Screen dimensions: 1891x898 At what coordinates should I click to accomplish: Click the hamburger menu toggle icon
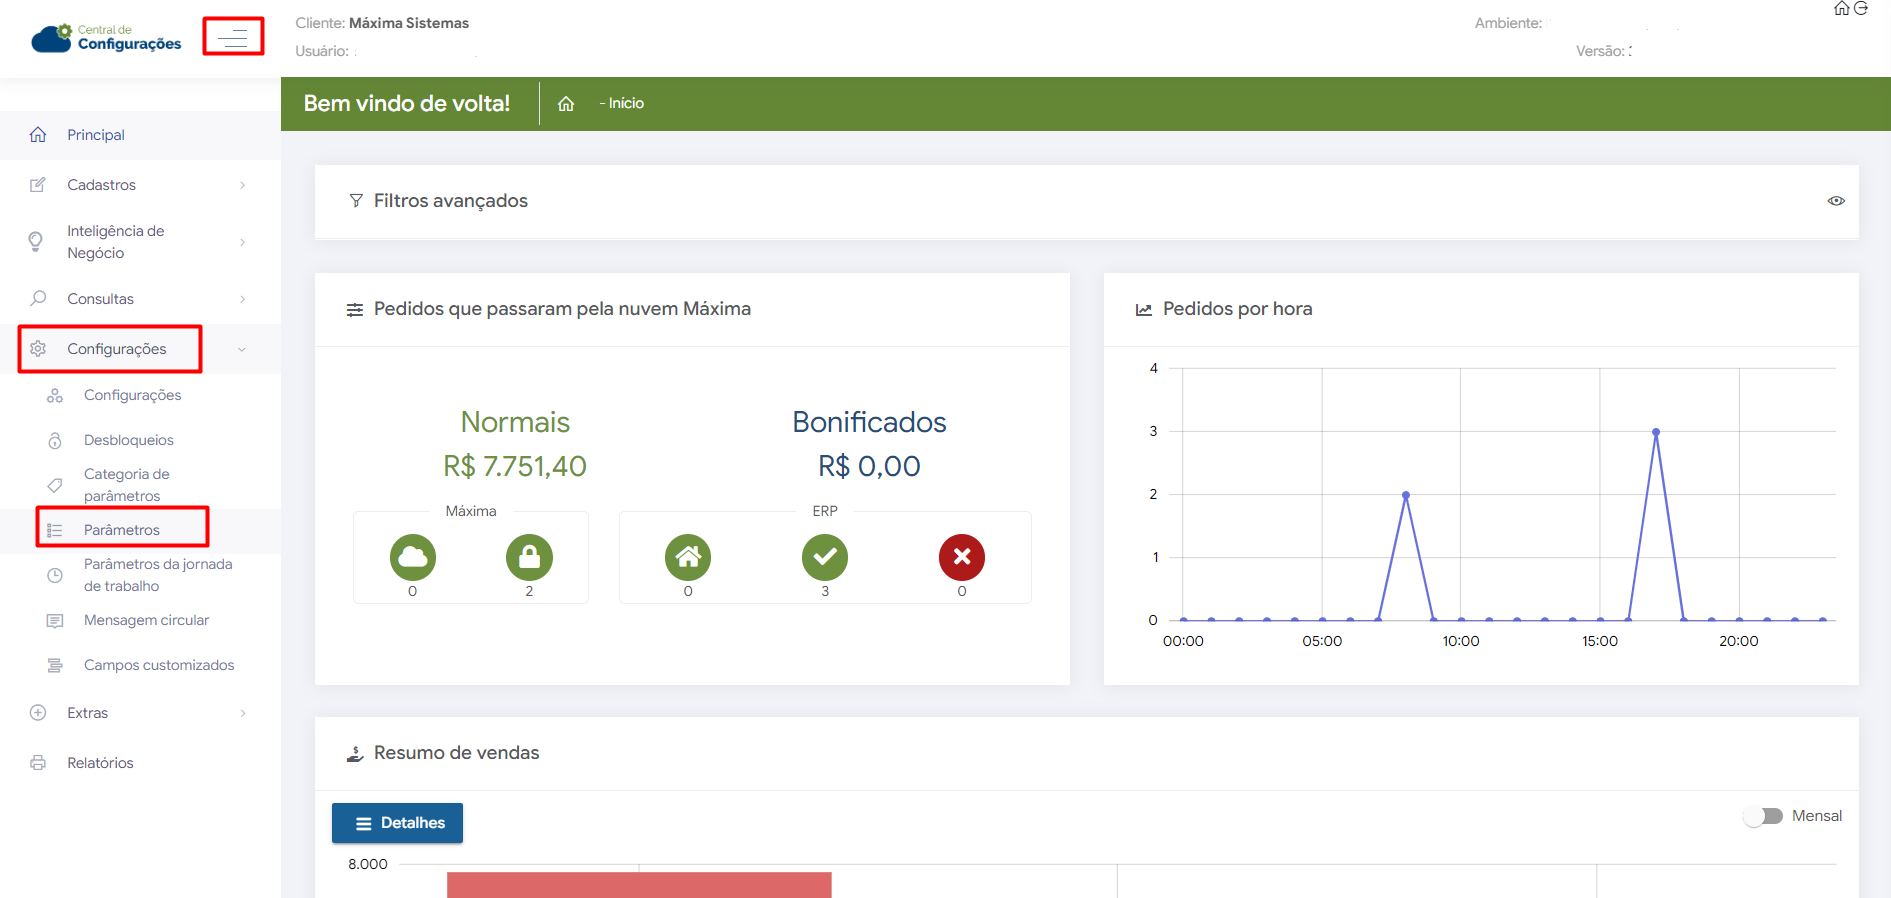[234, 38]
